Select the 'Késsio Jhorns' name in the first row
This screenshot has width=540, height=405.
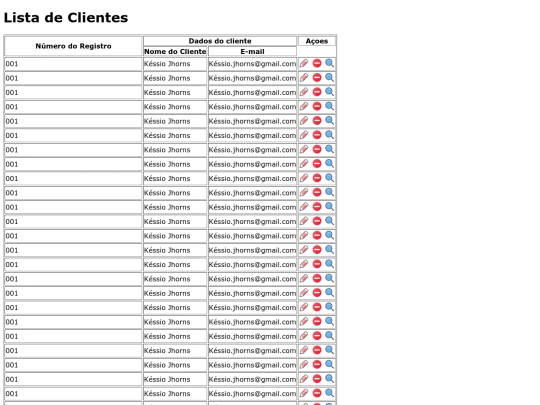pos(167,64)
